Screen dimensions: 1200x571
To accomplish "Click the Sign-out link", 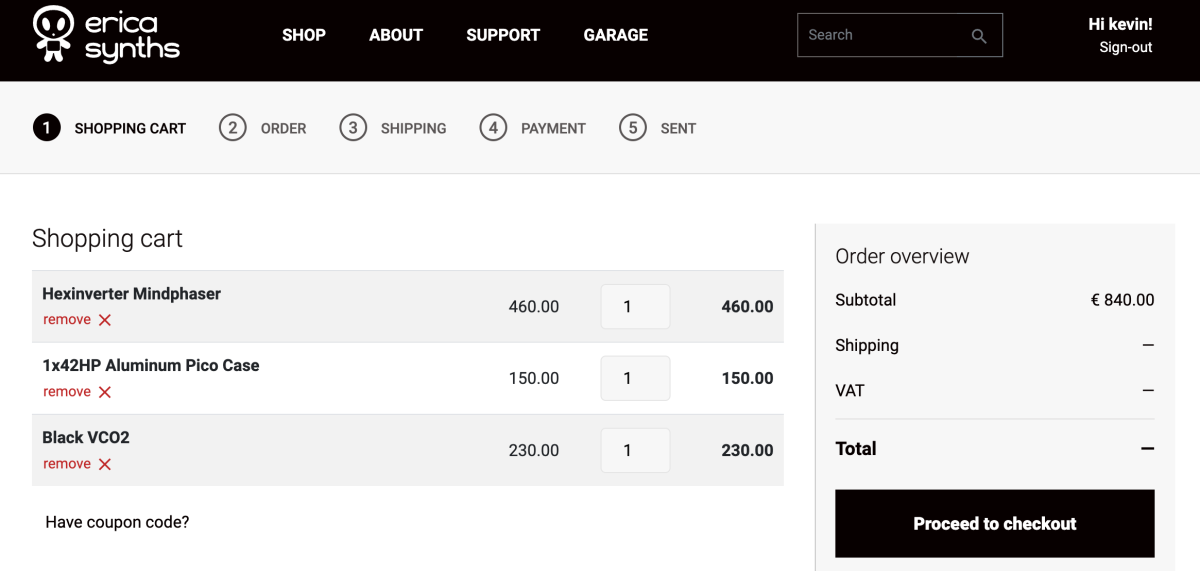I will [1126, 47].
